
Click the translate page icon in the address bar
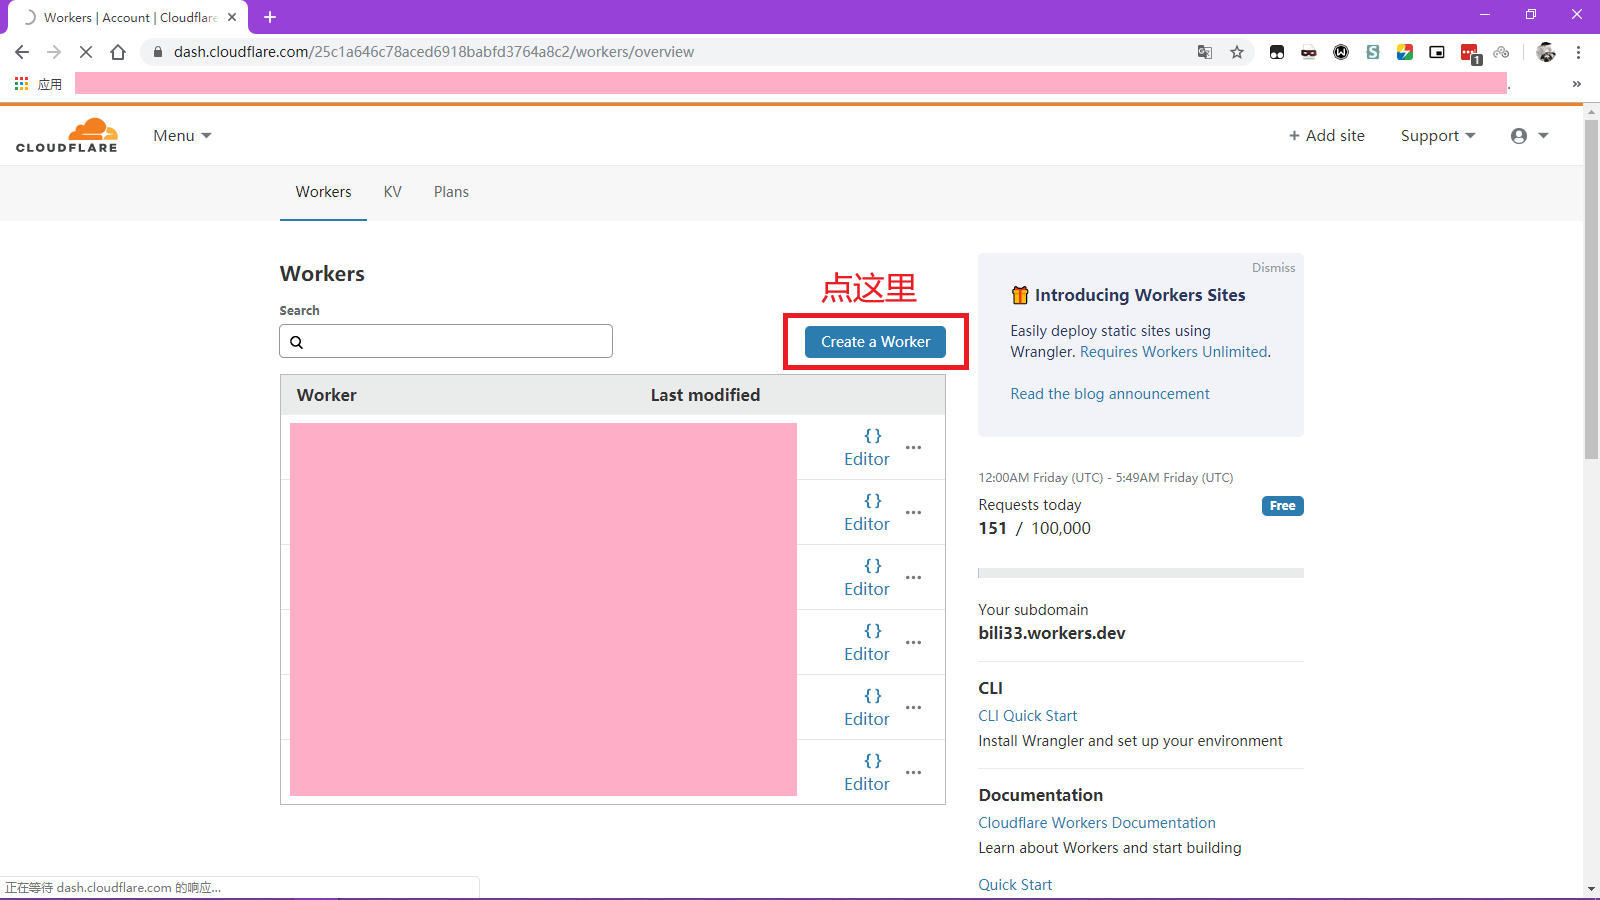coord(1205,52)
